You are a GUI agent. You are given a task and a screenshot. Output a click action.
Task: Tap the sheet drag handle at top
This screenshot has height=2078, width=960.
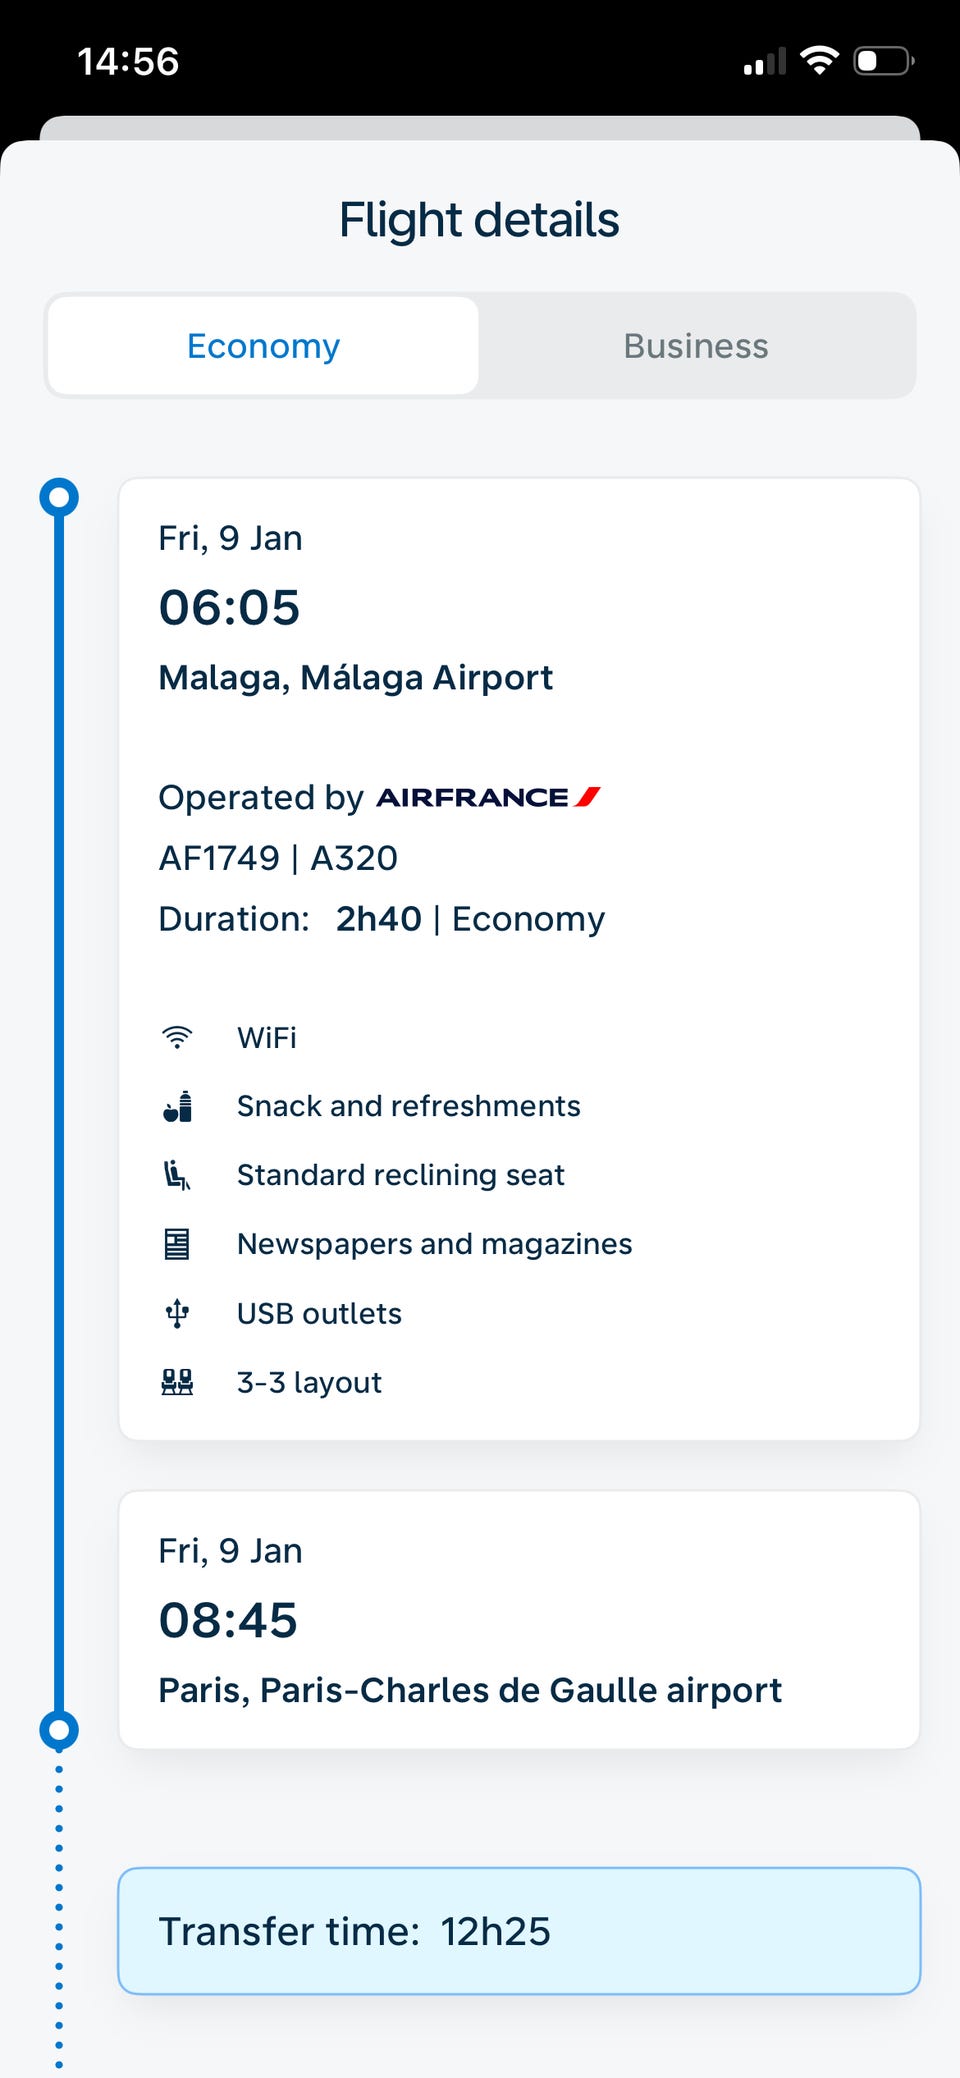[480, 128]
